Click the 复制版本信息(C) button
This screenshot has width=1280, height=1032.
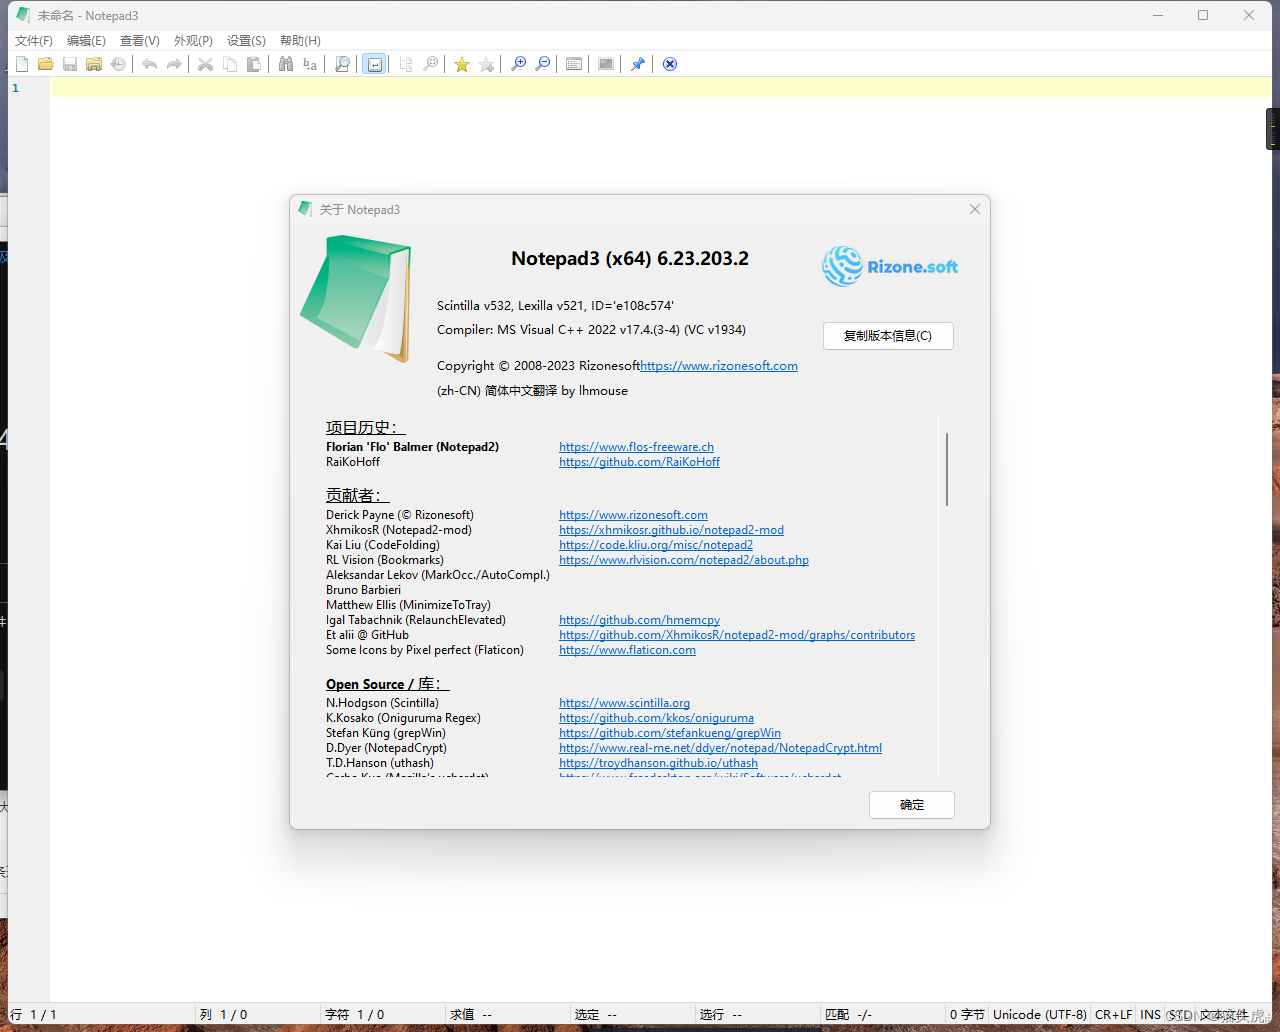[888, 336]
